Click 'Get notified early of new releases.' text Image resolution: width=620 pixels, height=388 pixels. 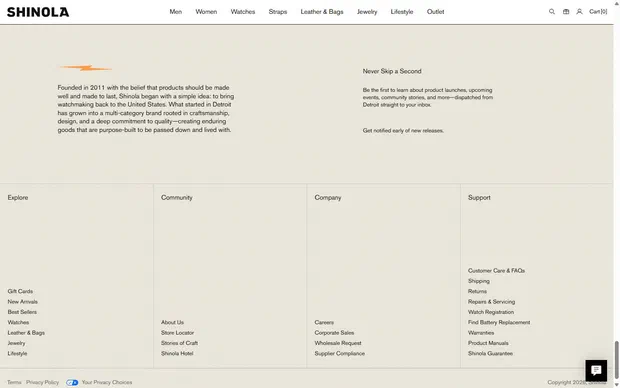[x=403, y=131]
